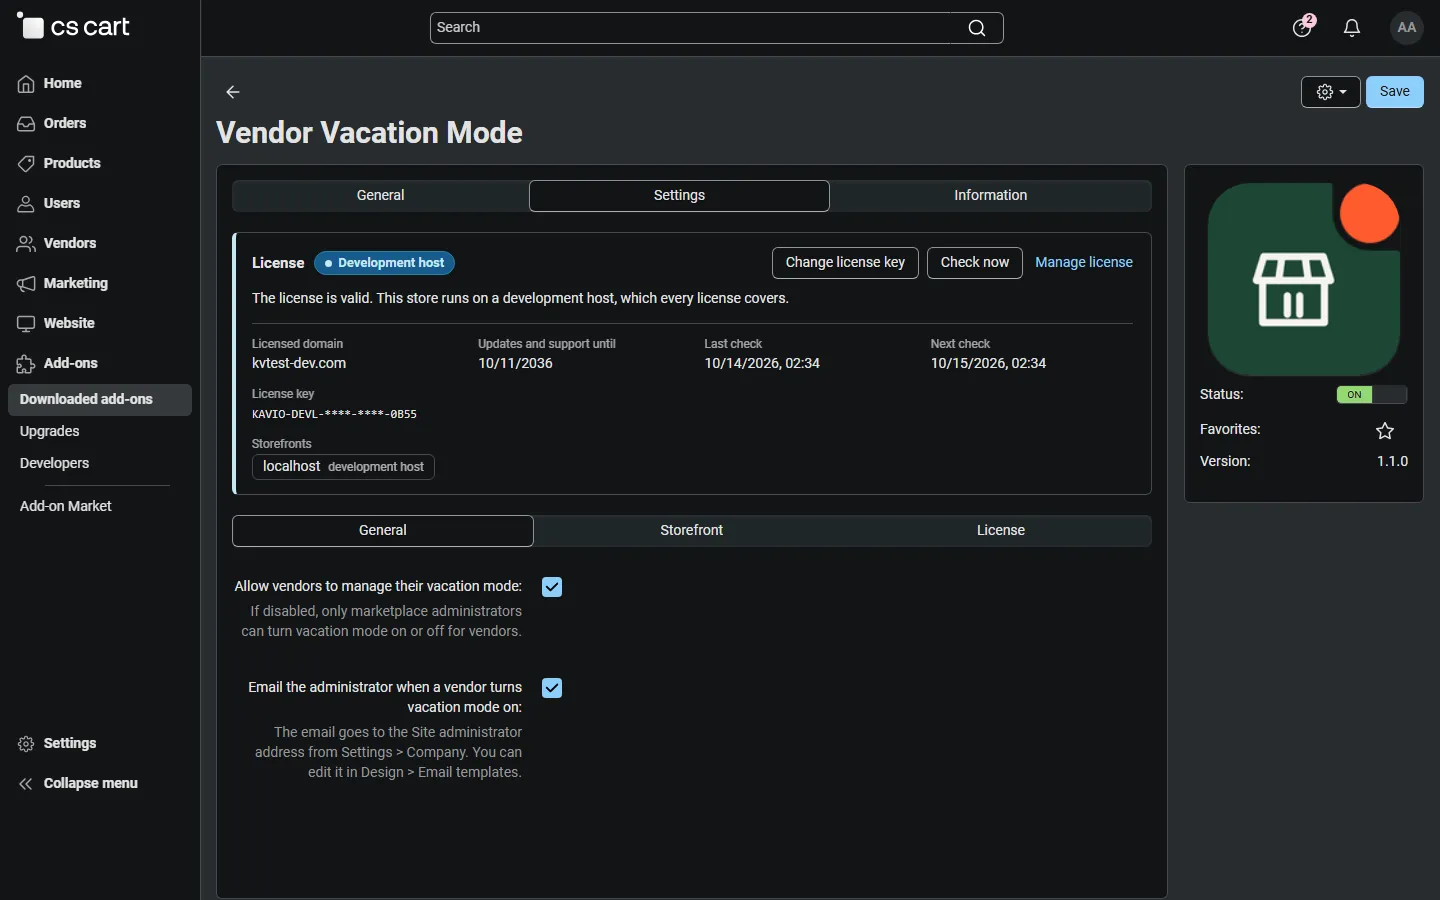Click last check 10/14/2026, 02:34

762,364
